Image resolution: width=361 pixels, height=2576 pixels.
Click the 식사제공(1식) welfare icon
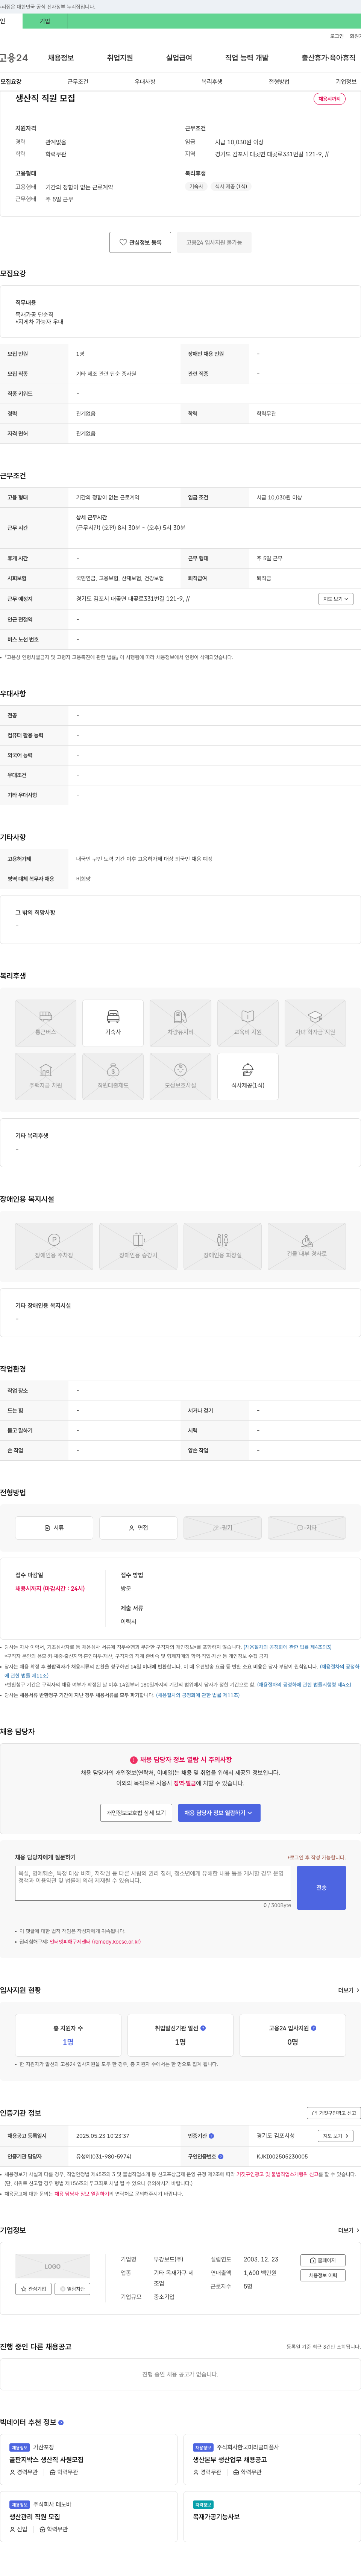248,1076
